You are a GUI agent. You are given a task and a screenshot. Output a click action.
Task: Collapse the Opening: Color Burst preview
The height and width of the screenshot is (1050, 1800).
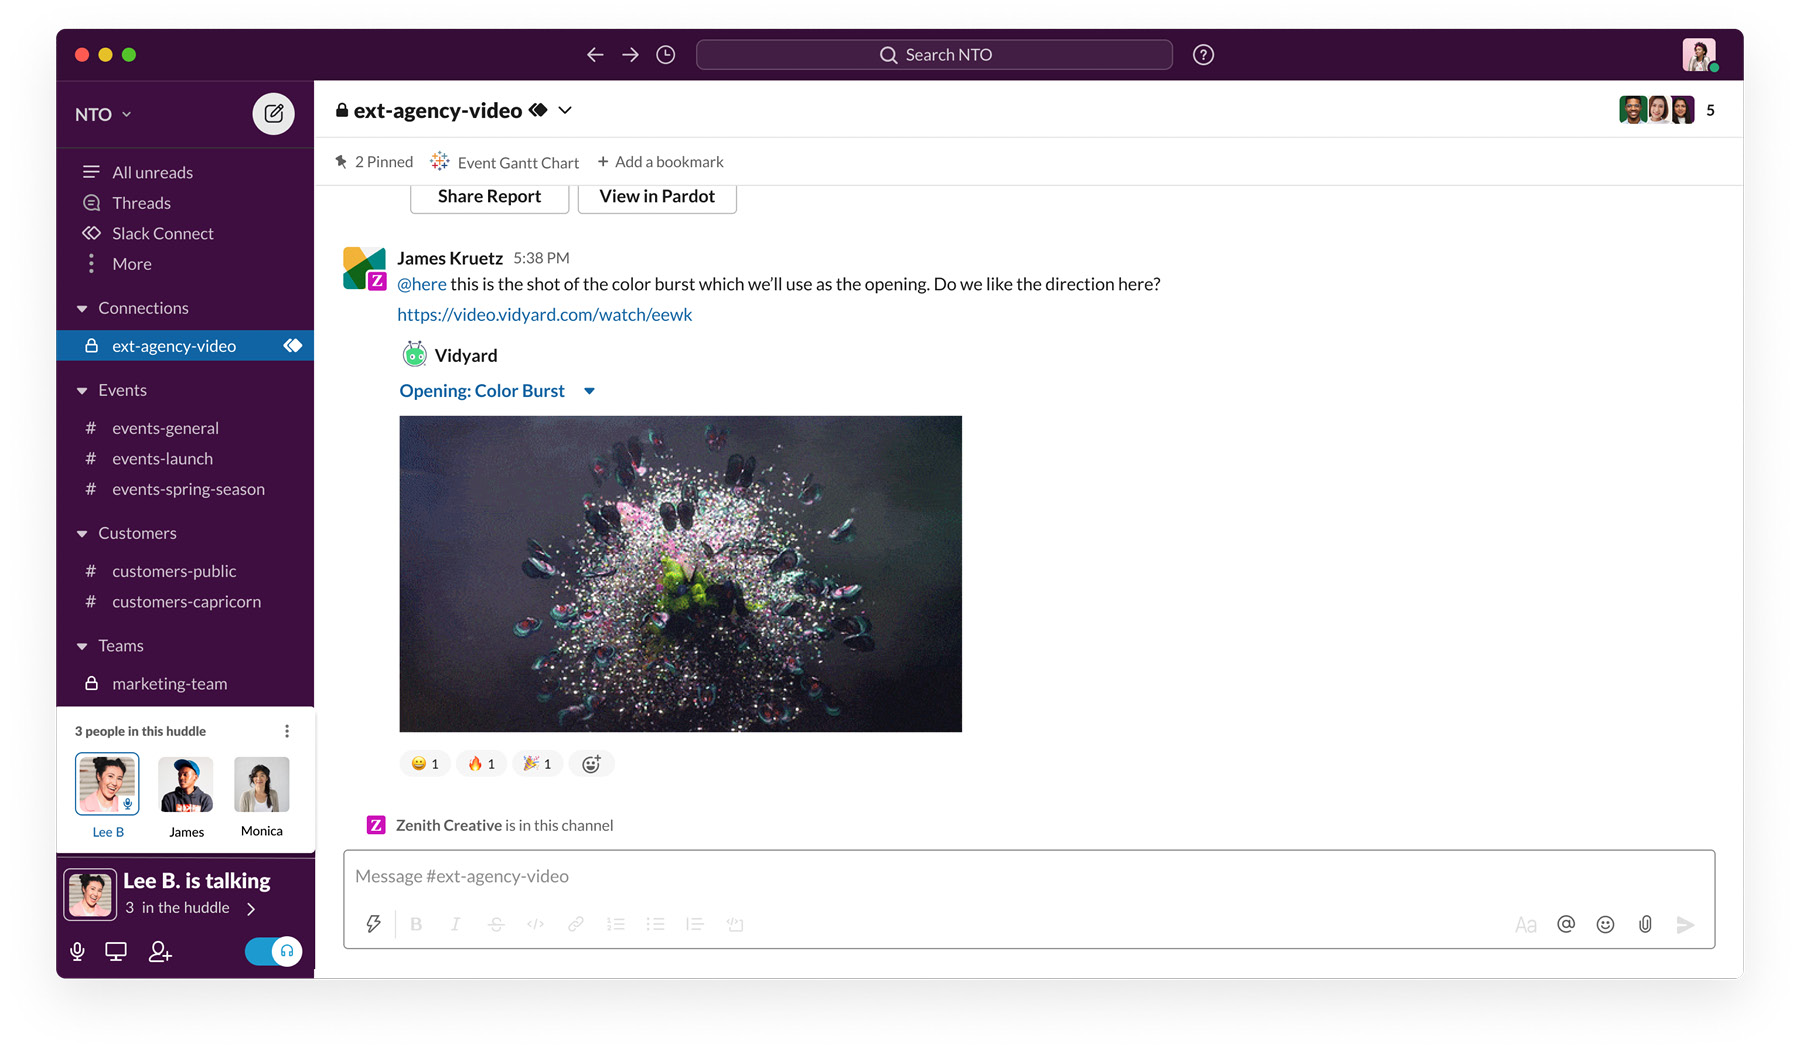click(589, 391)
